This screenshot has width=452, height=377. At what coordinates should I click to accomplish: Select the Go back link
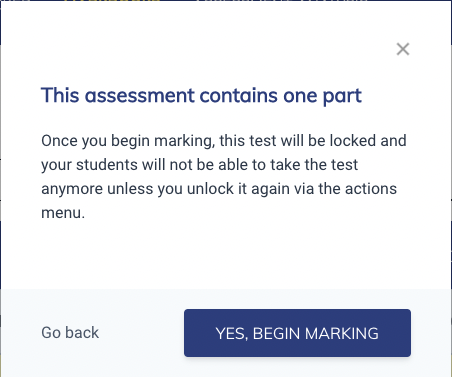(x=70, y=333)
